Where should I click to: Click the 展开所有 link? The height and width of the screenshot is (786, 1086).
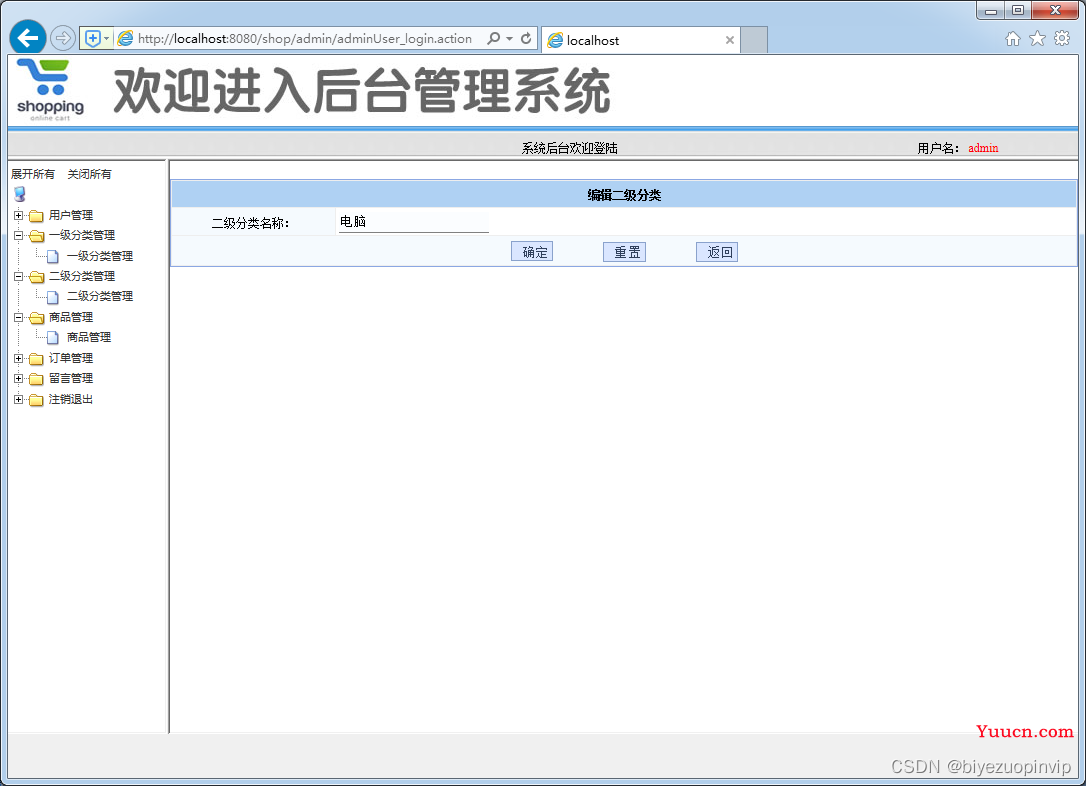point(33,174)
